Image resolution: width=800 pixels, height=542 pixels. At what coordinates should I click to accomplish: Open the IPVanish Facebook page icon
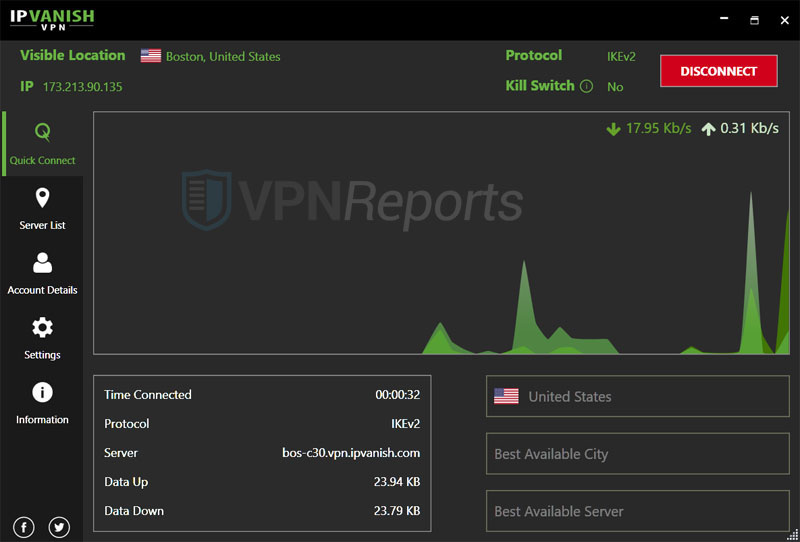[x=24, y=527]
